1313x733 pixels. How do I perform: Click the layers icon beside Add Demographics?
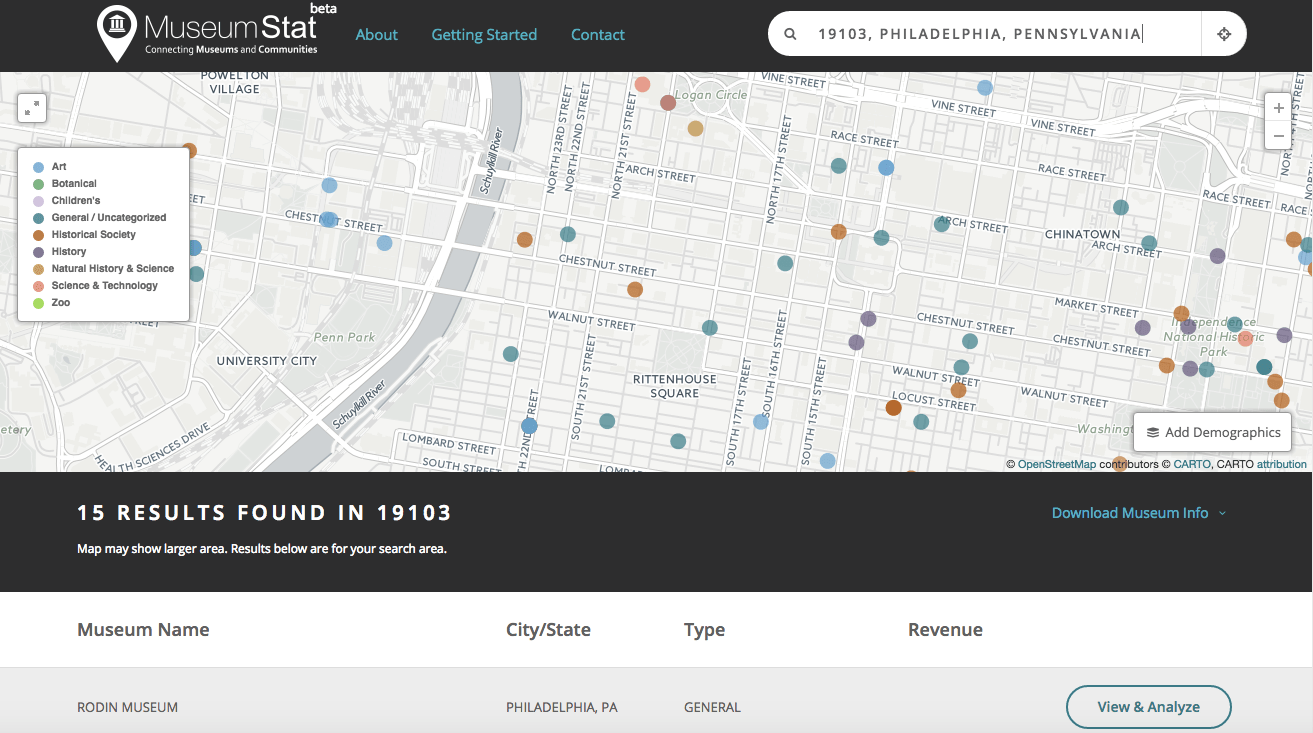(x=1153, y=432)
